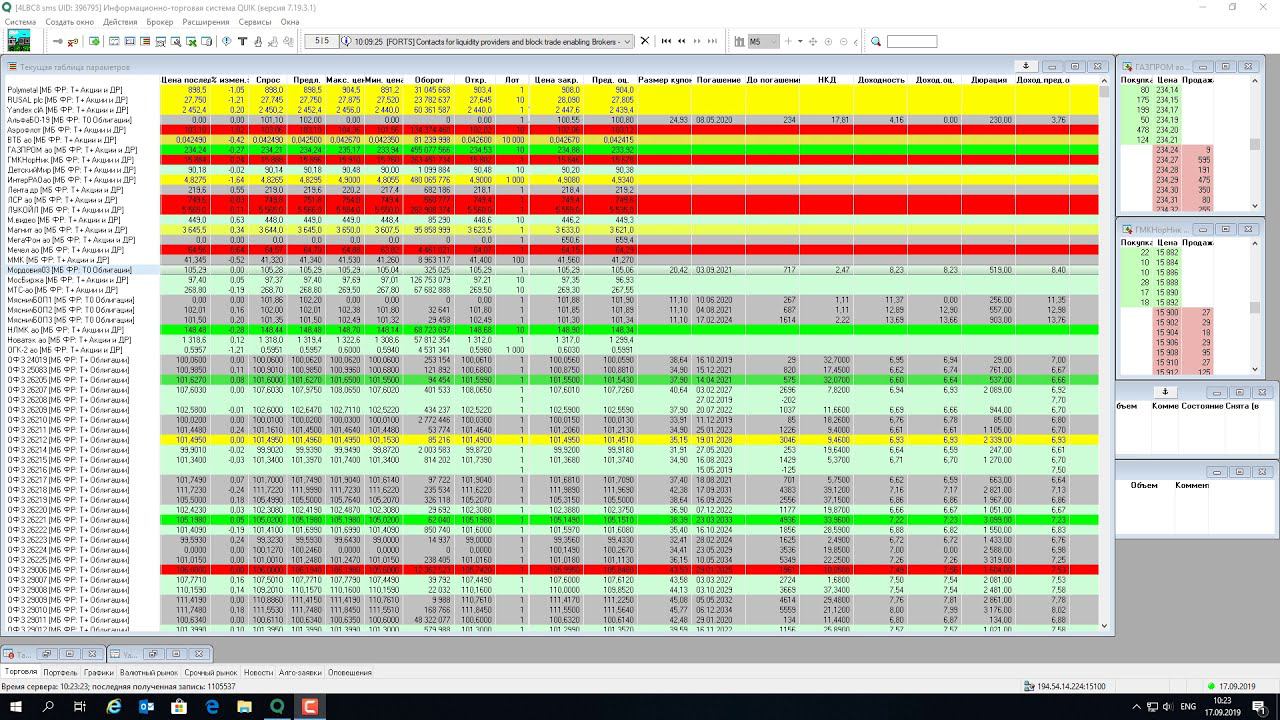1280x720 pixels.
Task: Click the magnifier search icon
Action: click(x=876, y=41)
